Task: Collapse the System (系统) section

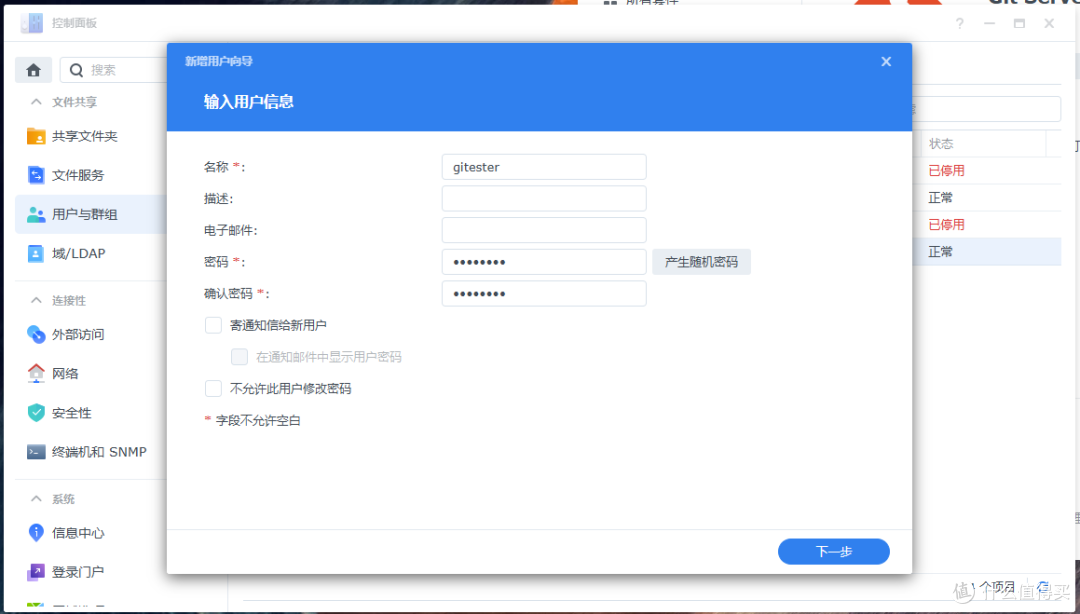Action: click(36, 499)
